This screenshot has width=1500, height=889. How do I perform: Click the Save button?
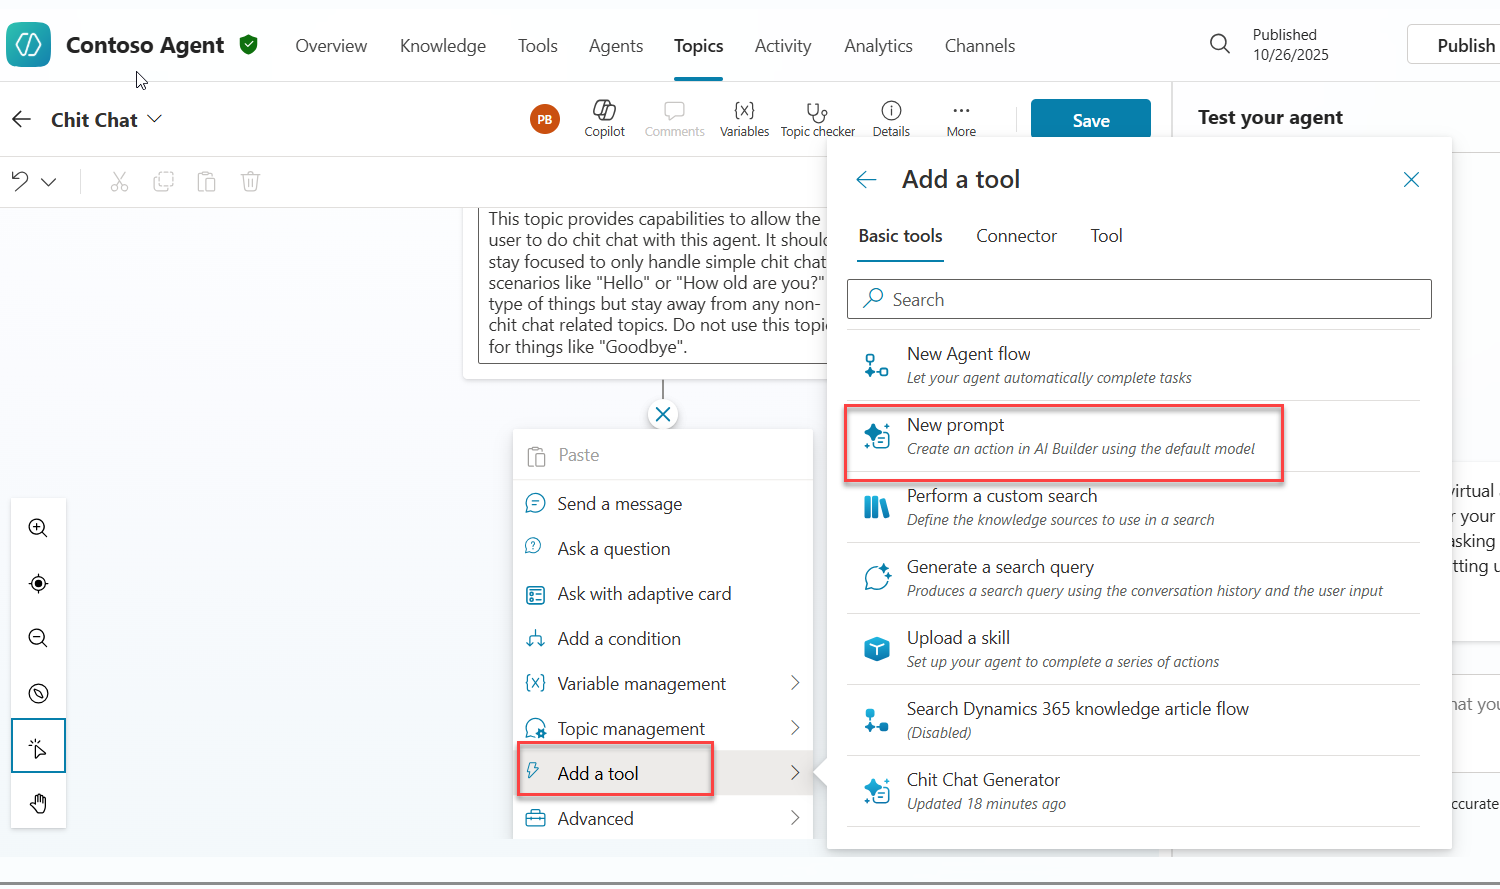1090,120
